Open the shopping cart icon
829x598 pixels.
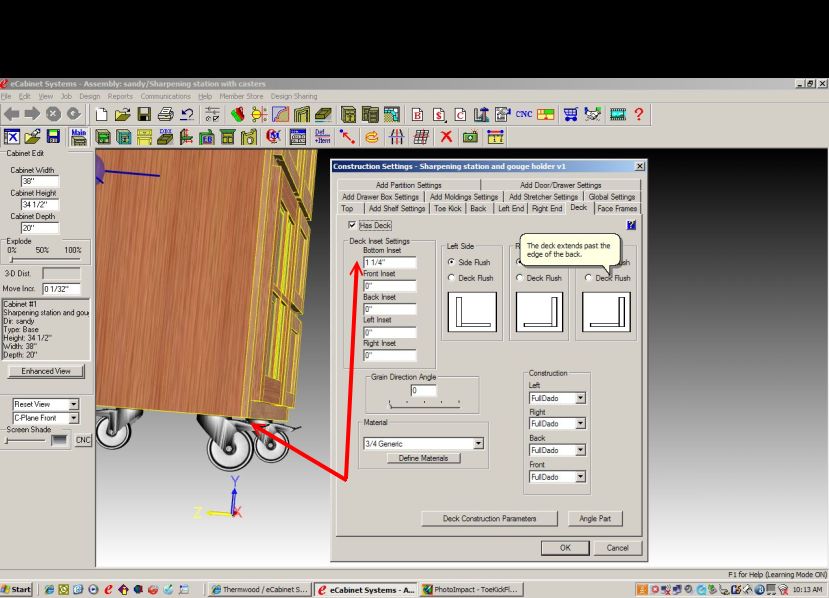click(570, 114)
